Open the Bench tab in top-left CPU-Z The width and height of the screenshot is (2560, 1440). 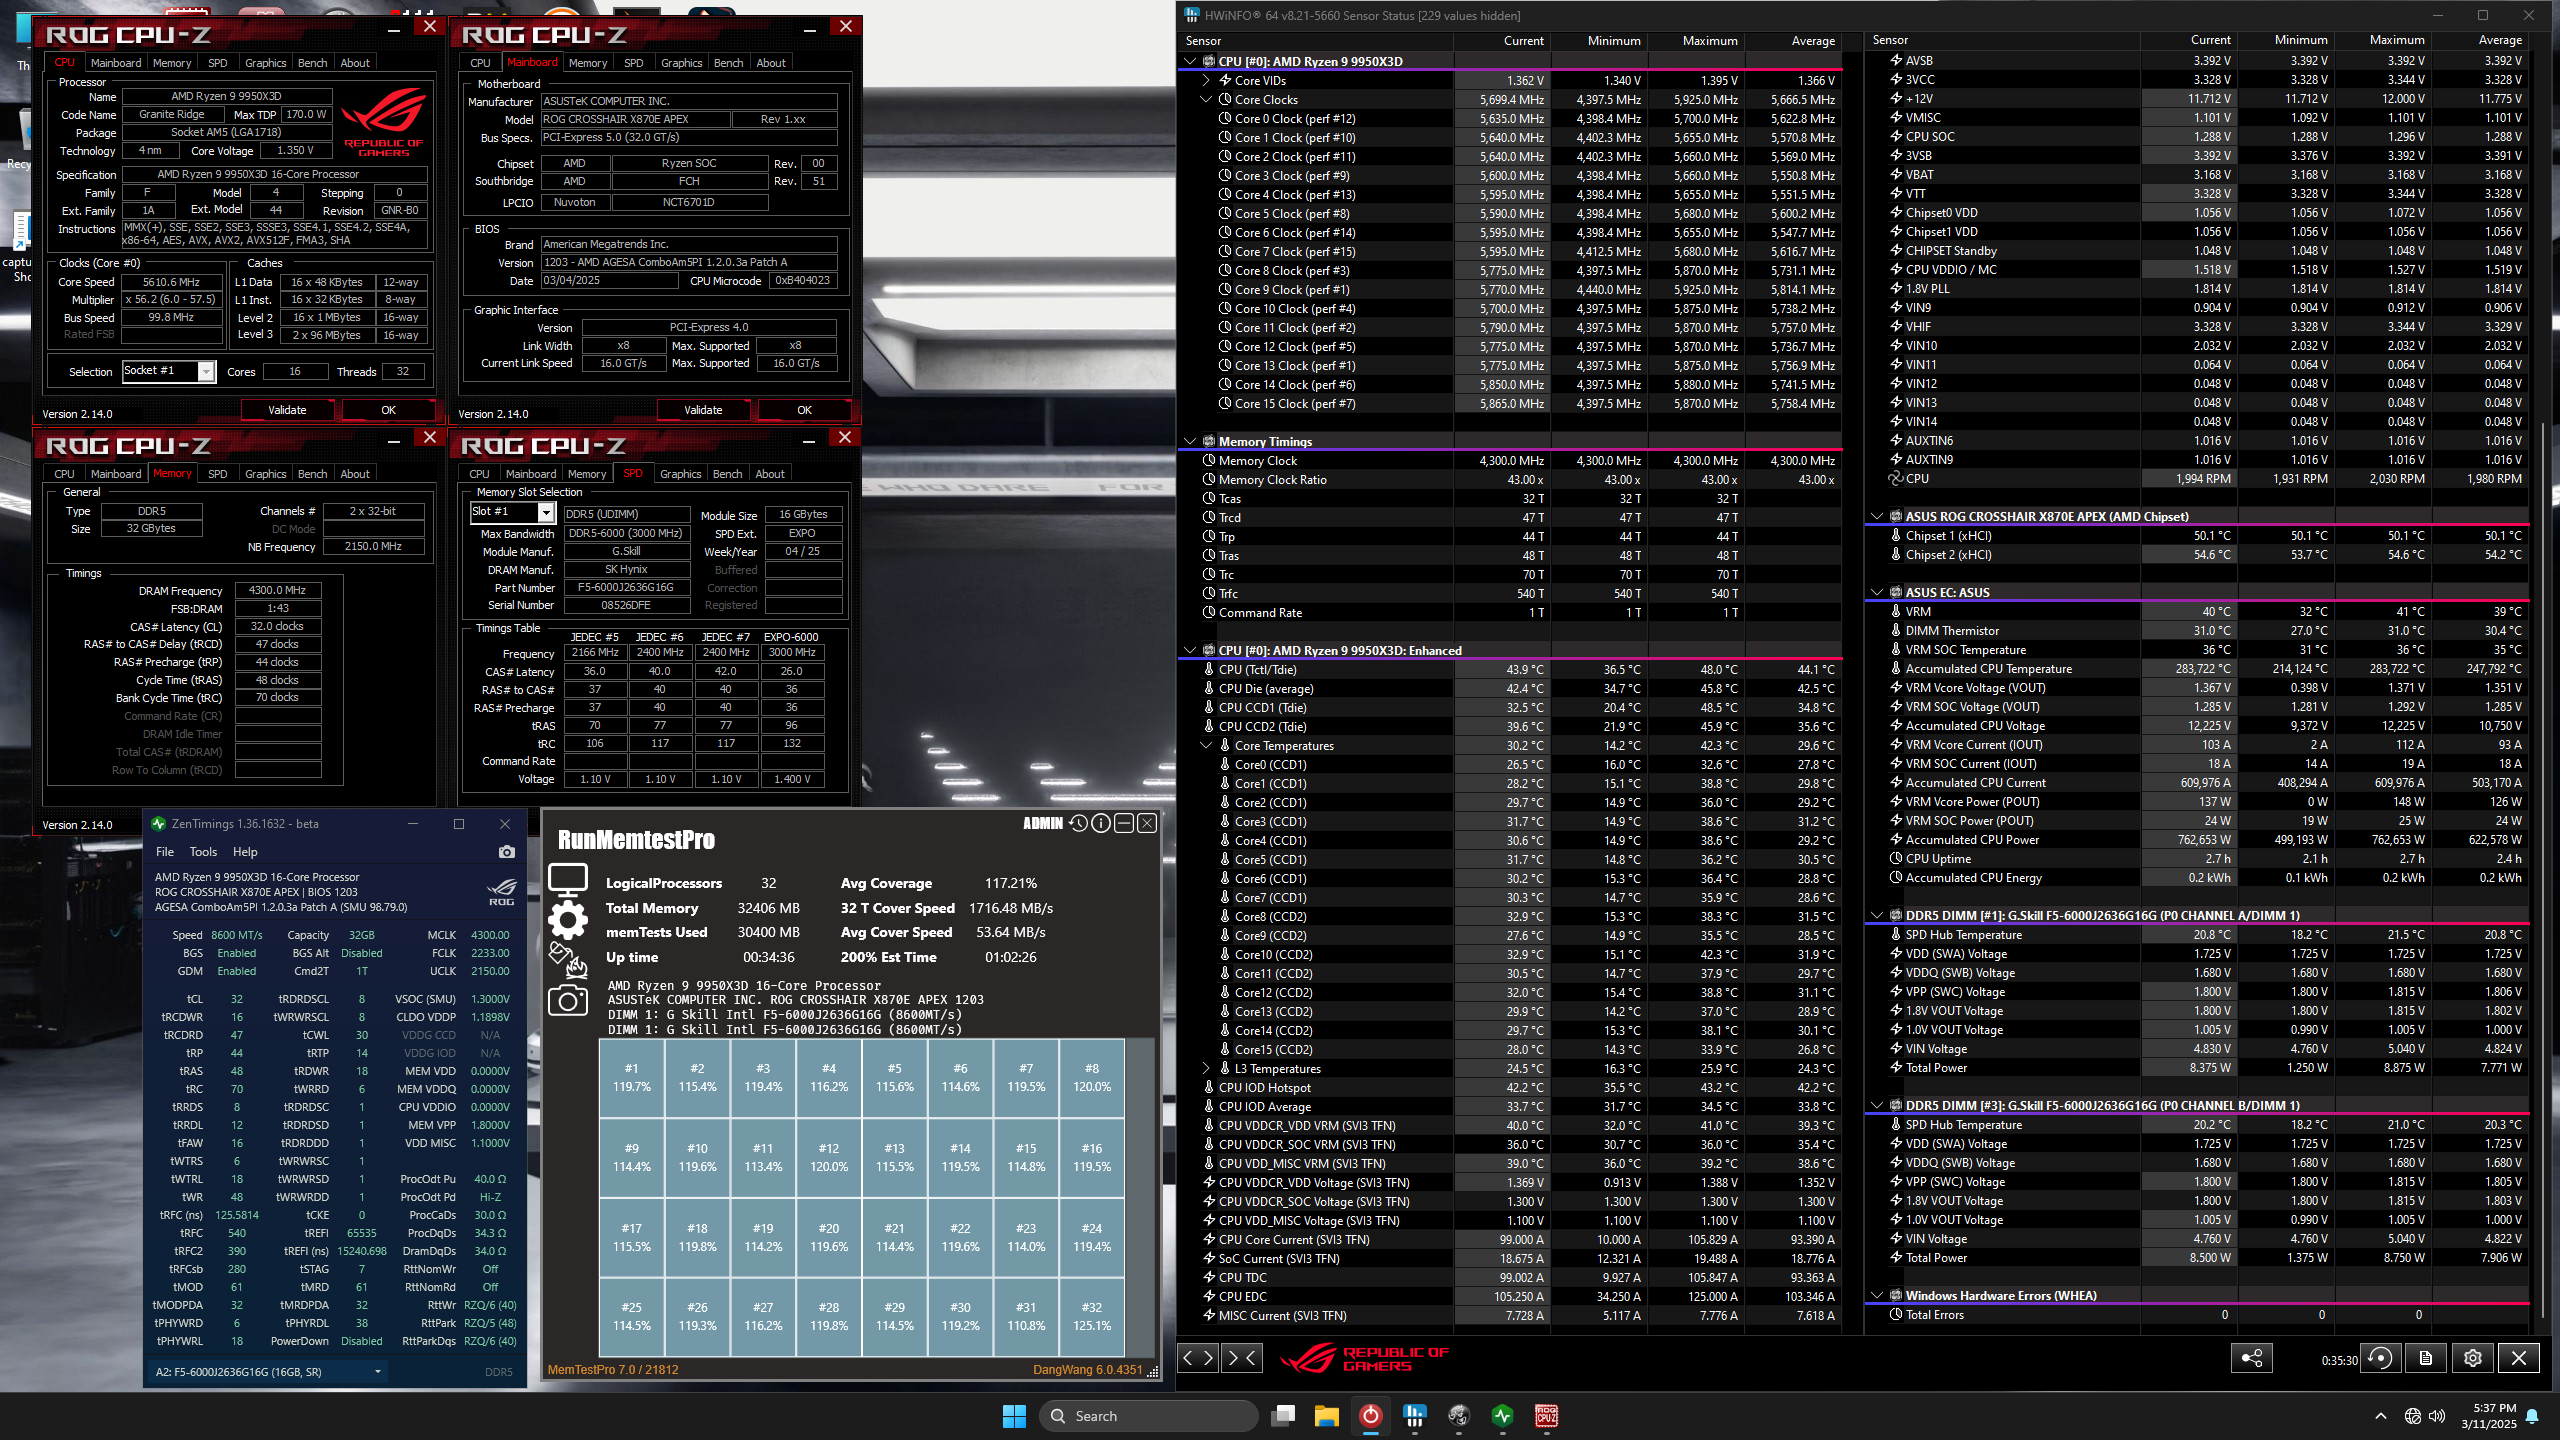312,63
